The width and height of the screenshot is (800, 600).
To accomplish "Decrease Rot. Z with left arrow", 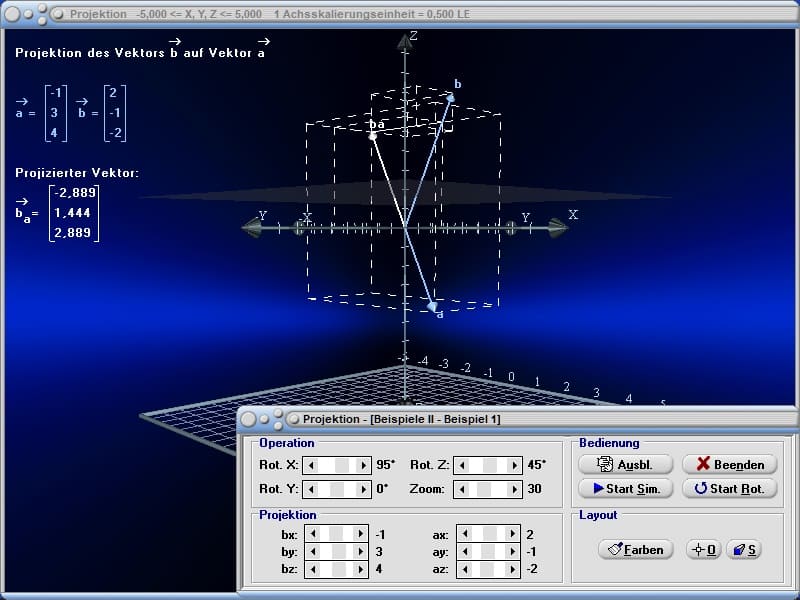I will point(462,465).
